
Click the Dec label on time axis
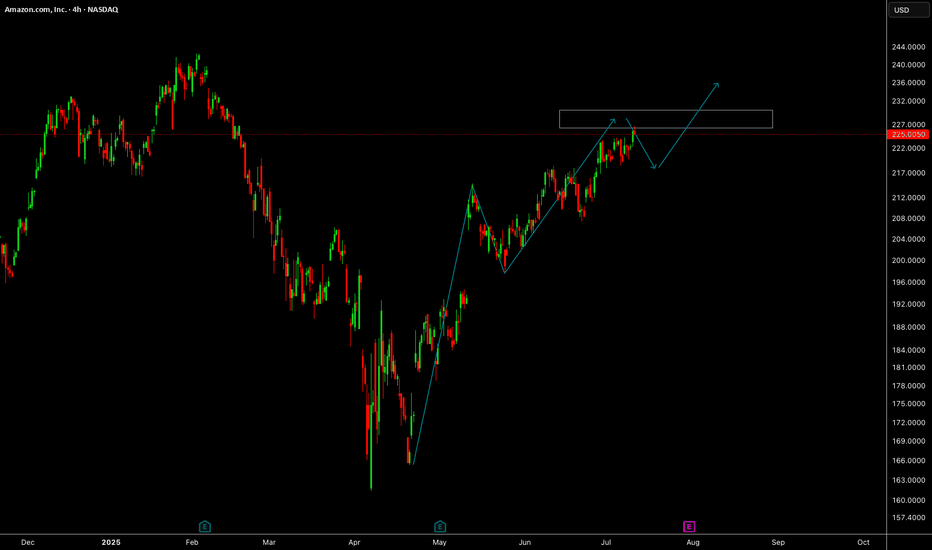pos(28,542)
